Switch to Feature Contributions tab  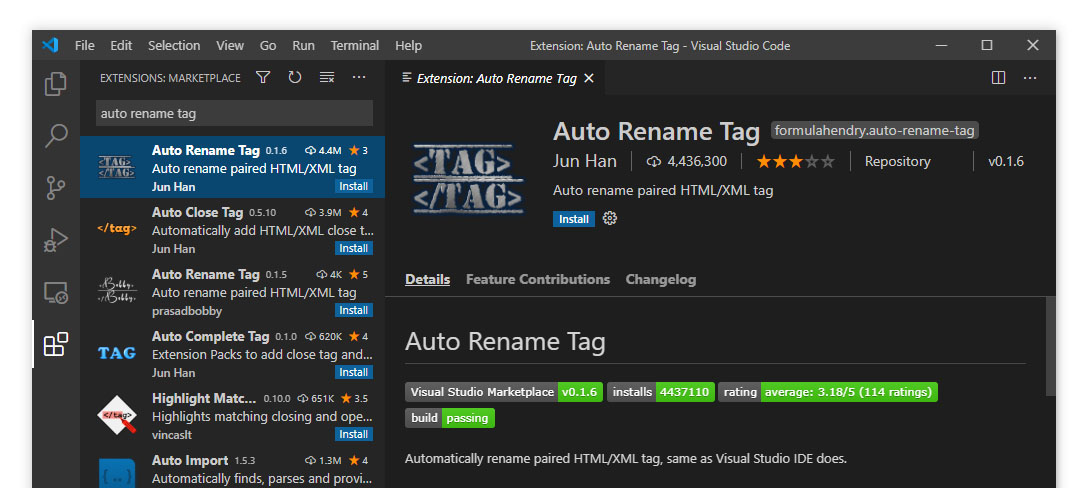538,280
